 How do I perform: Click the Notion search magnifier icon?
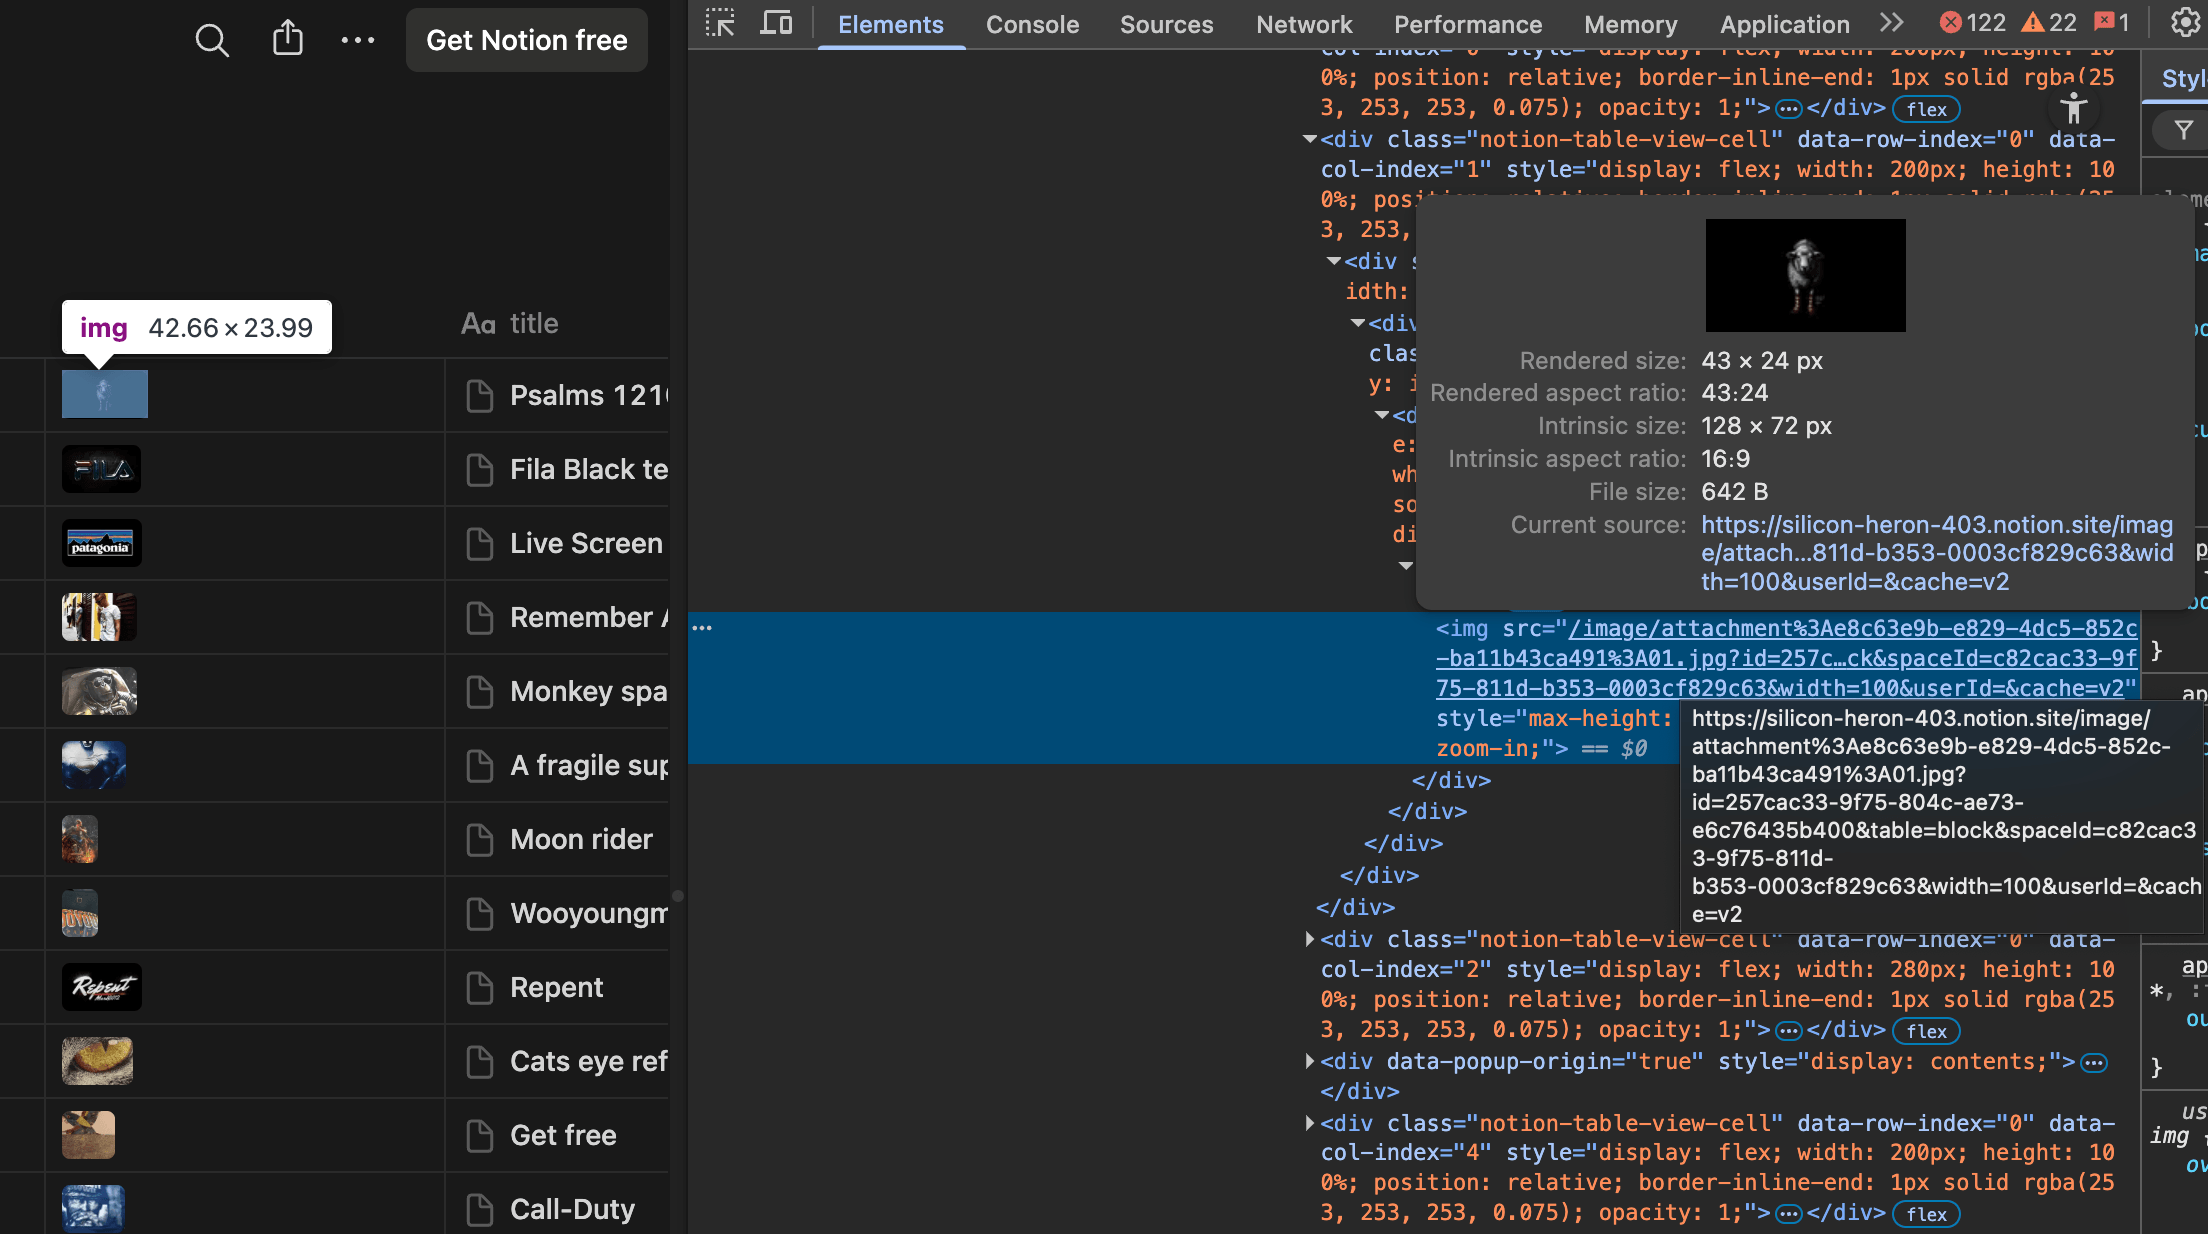click(x=211, y=40)
